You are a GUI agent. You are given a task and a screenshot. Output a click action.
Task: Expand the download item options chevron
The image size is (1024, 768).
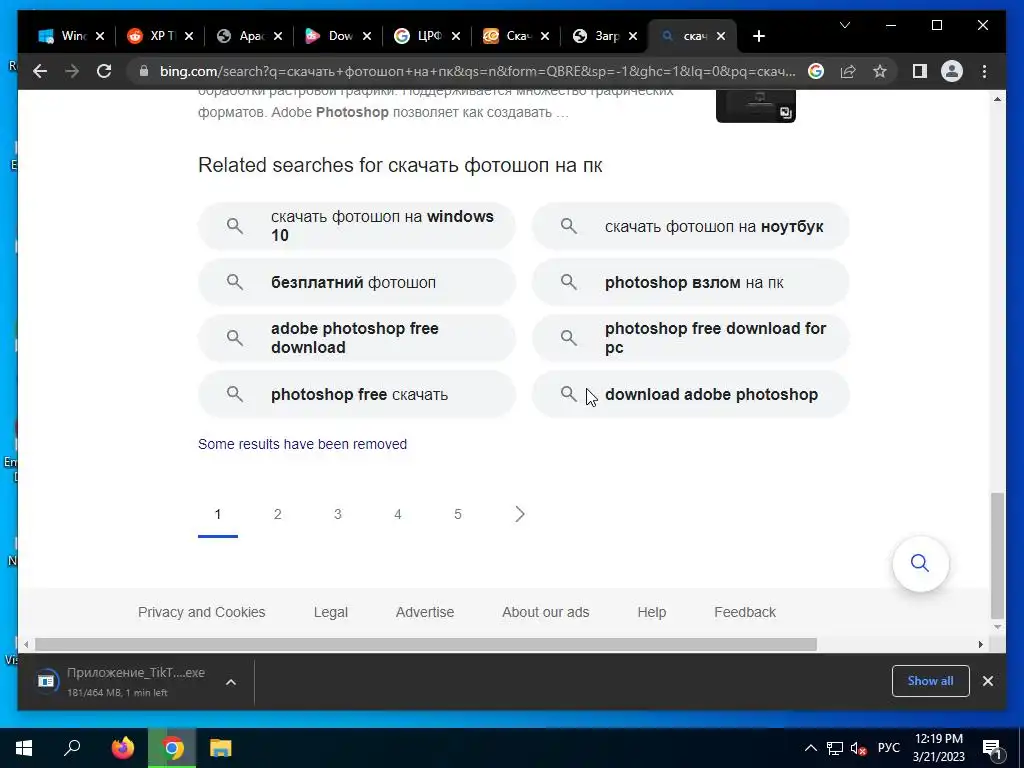click(231, 682)
